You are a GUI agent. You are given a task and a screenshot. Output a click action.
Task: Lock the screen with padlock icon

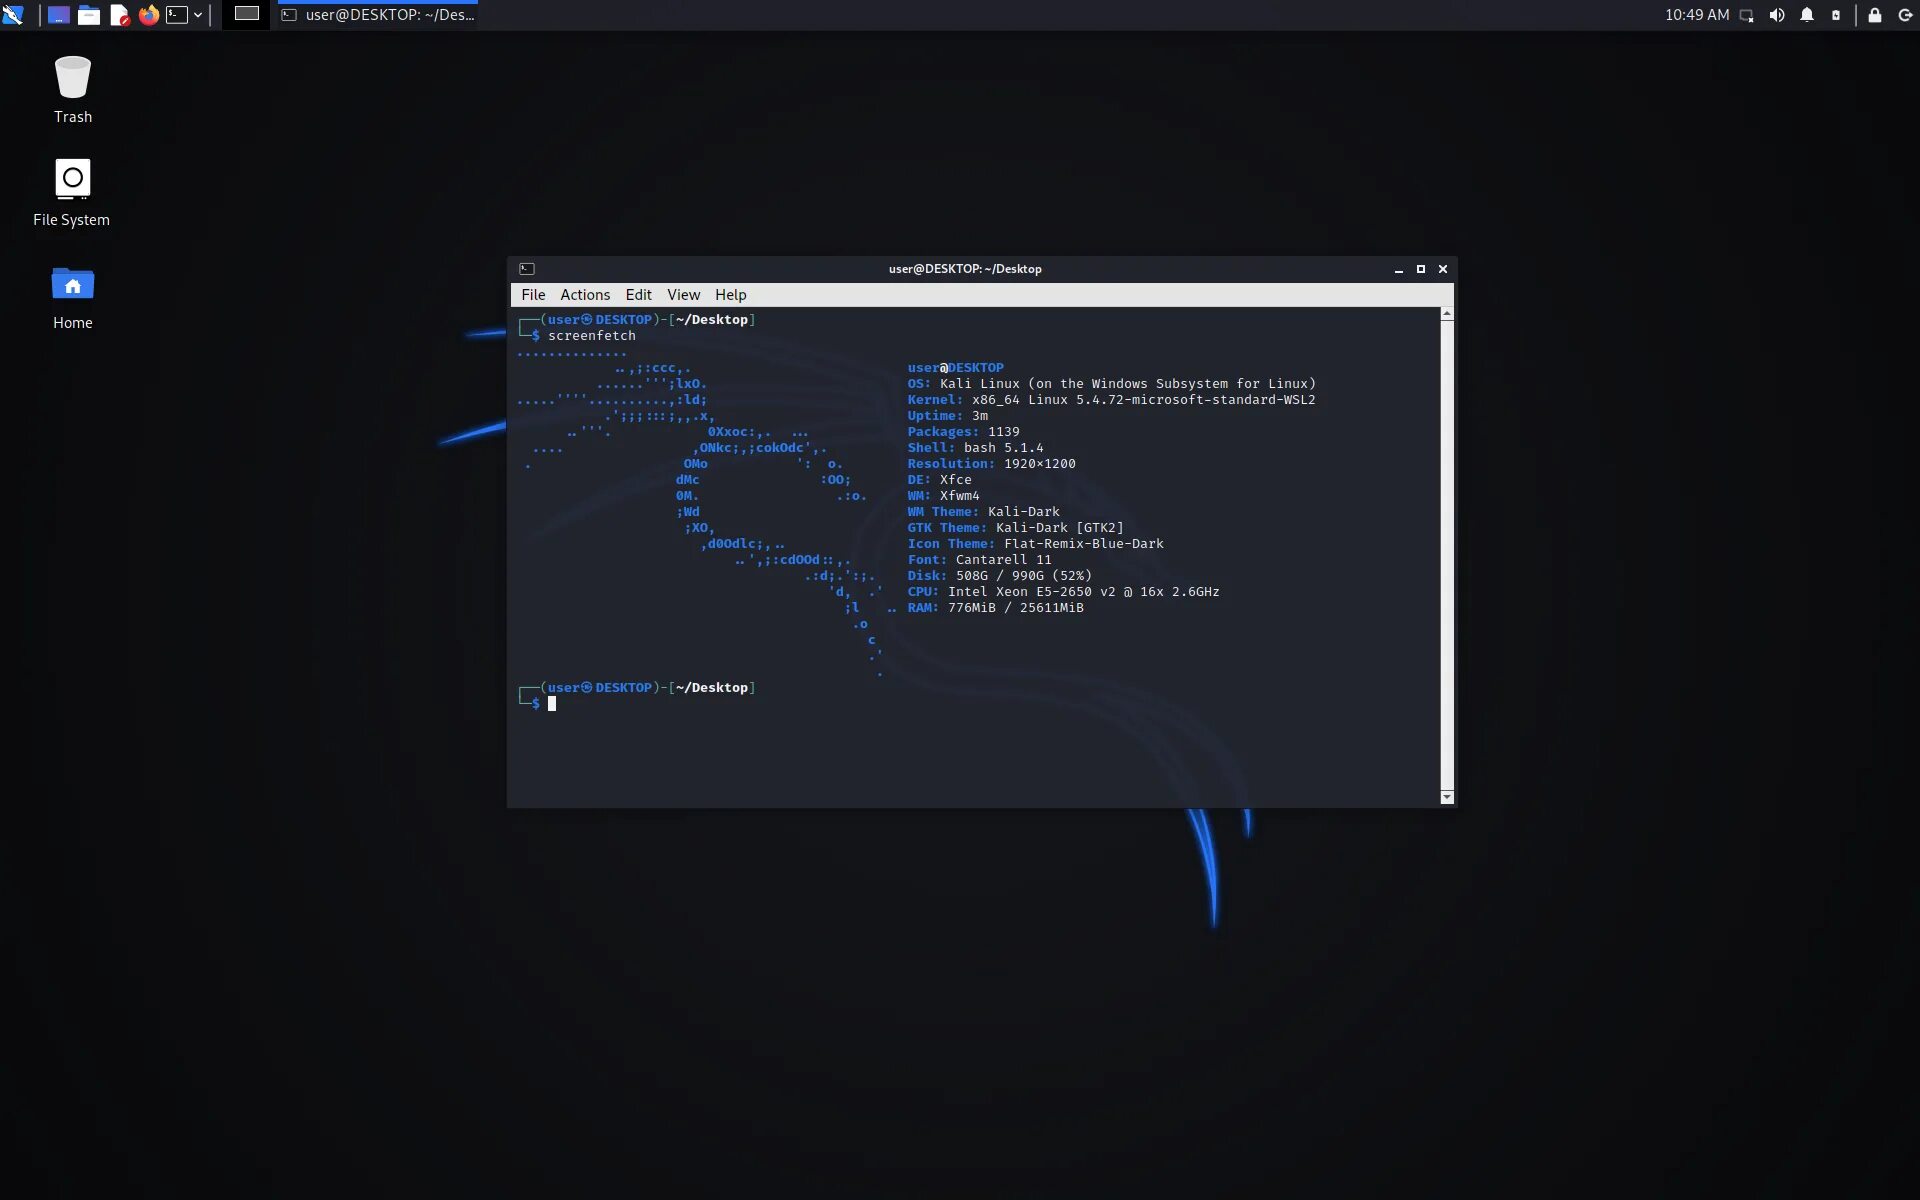pyautogui.click(x=1874, y=15)
